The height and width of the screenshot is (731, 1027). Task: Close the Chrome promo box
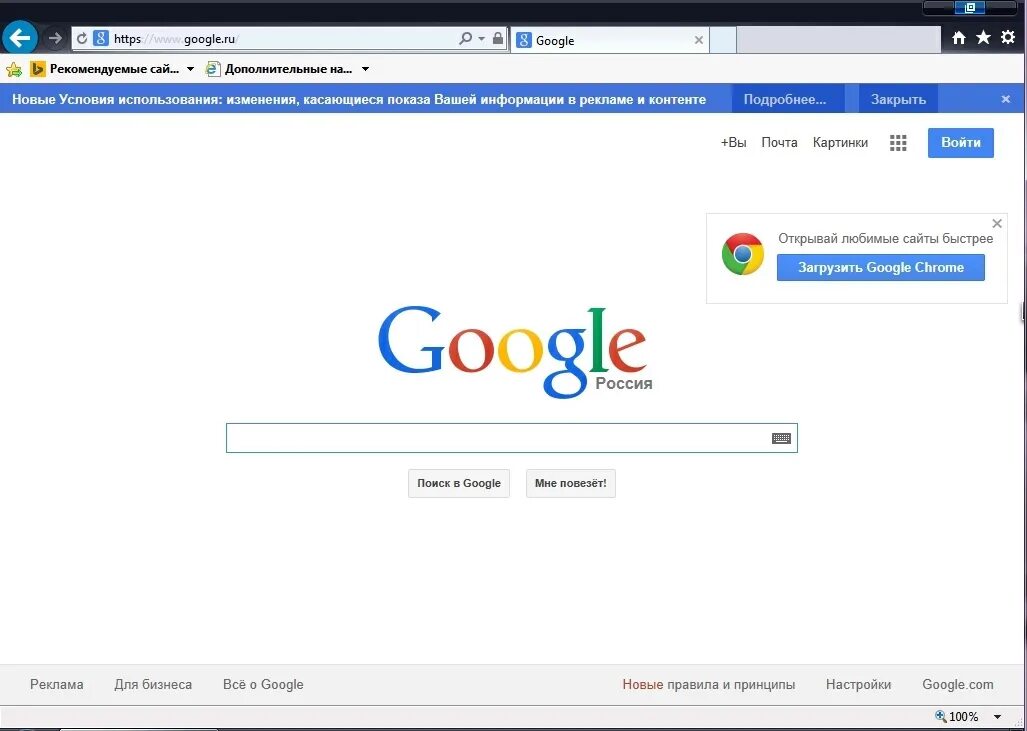click(997, 224)
